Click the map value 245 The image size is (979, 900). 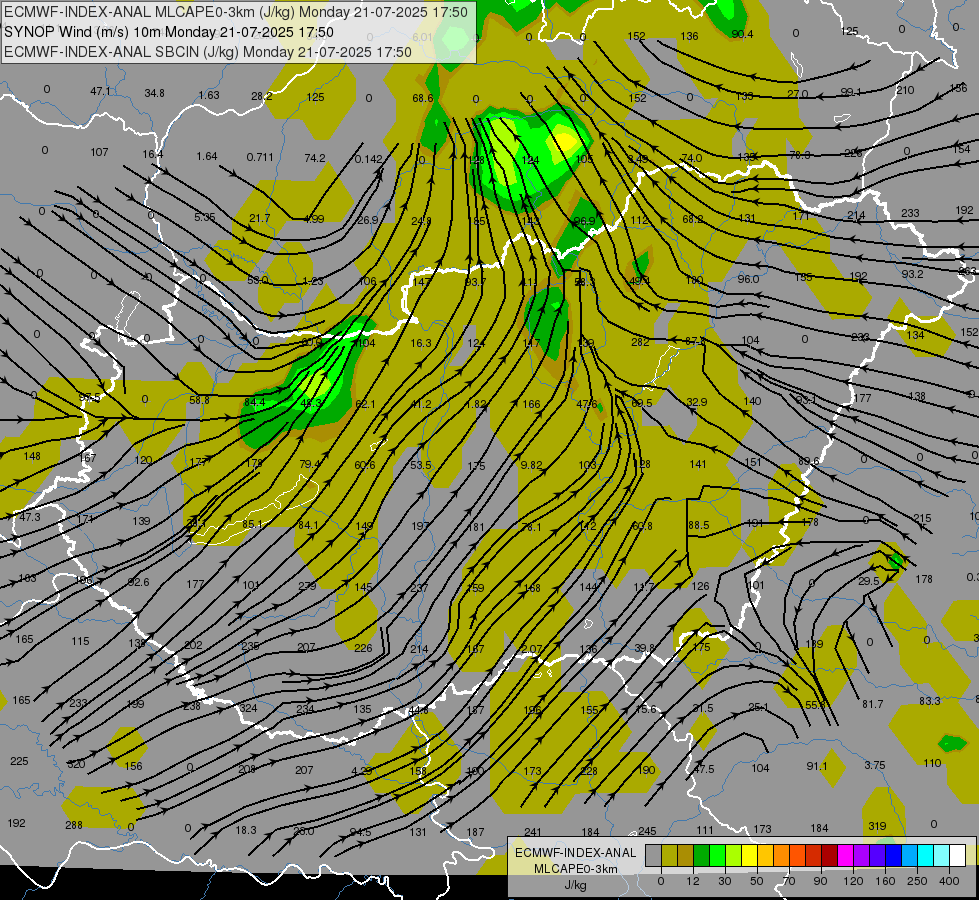pos(647,831)
